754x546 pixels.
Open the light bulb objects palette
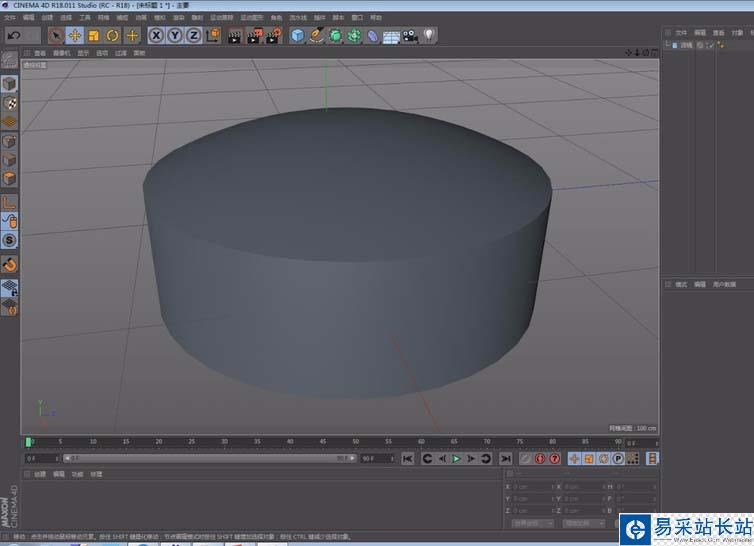(429, 36)
